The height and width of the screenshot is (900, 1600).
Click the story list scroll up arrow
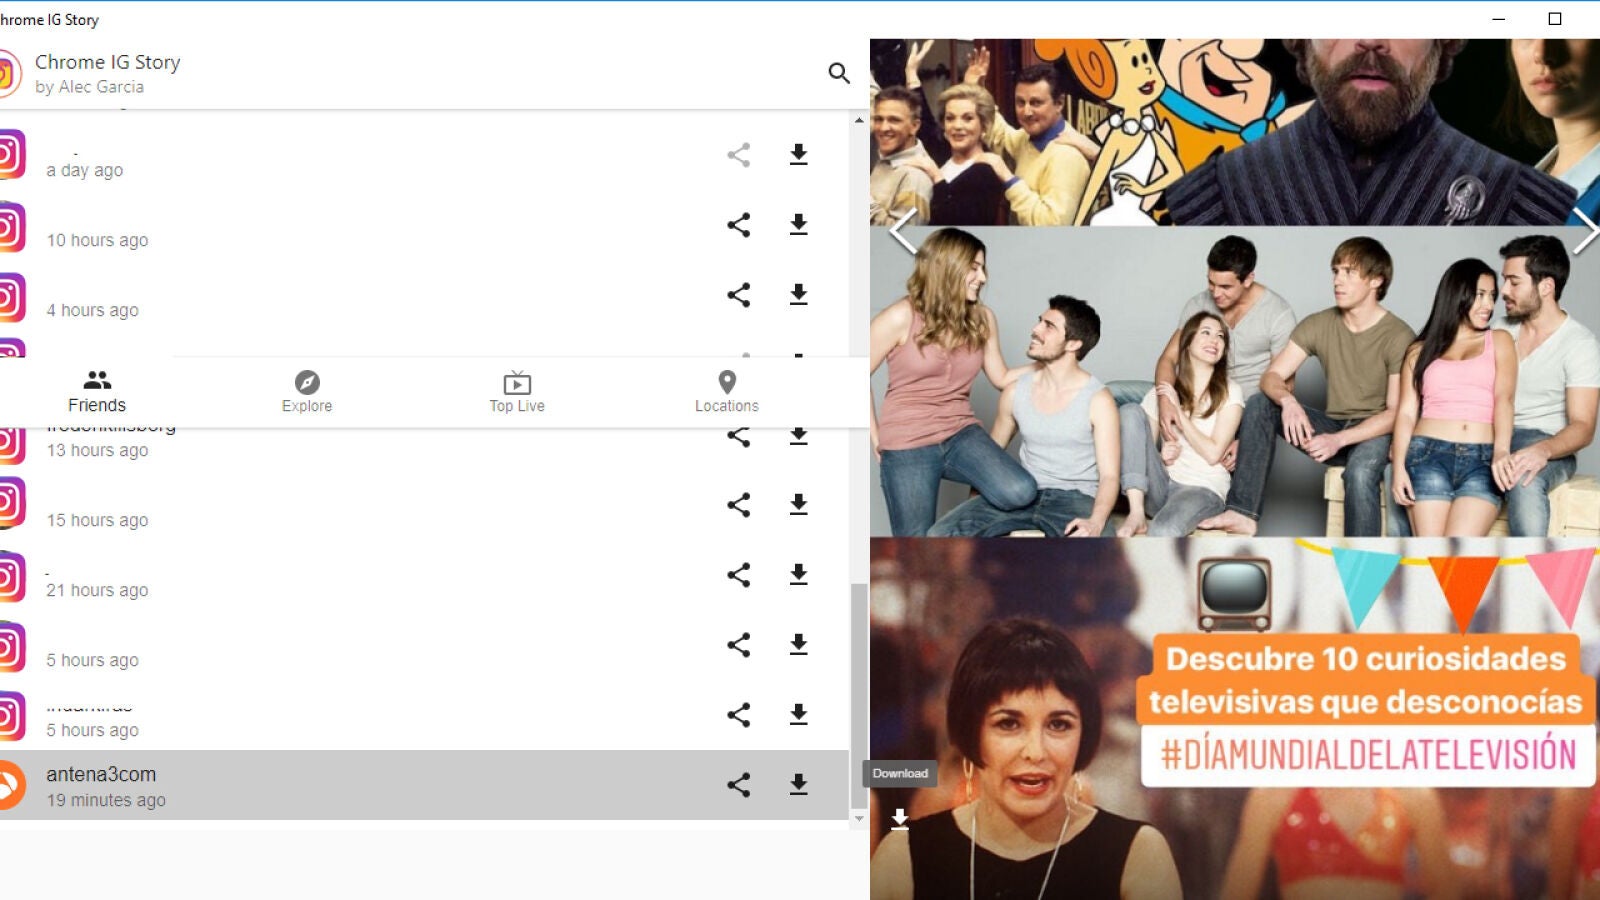tap(859, 120)
